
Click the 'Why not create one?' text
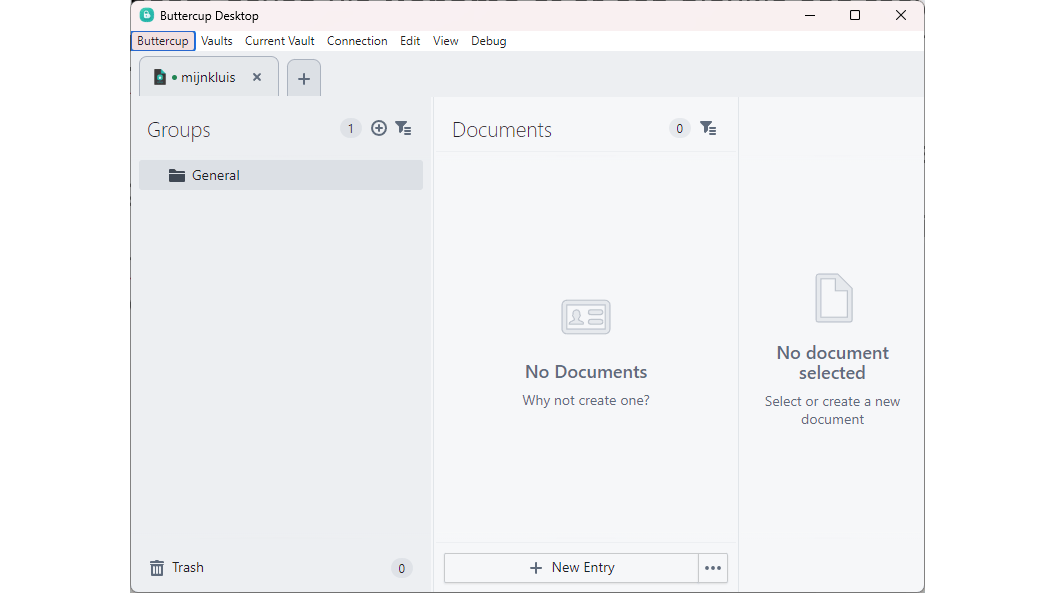(586, 401)
